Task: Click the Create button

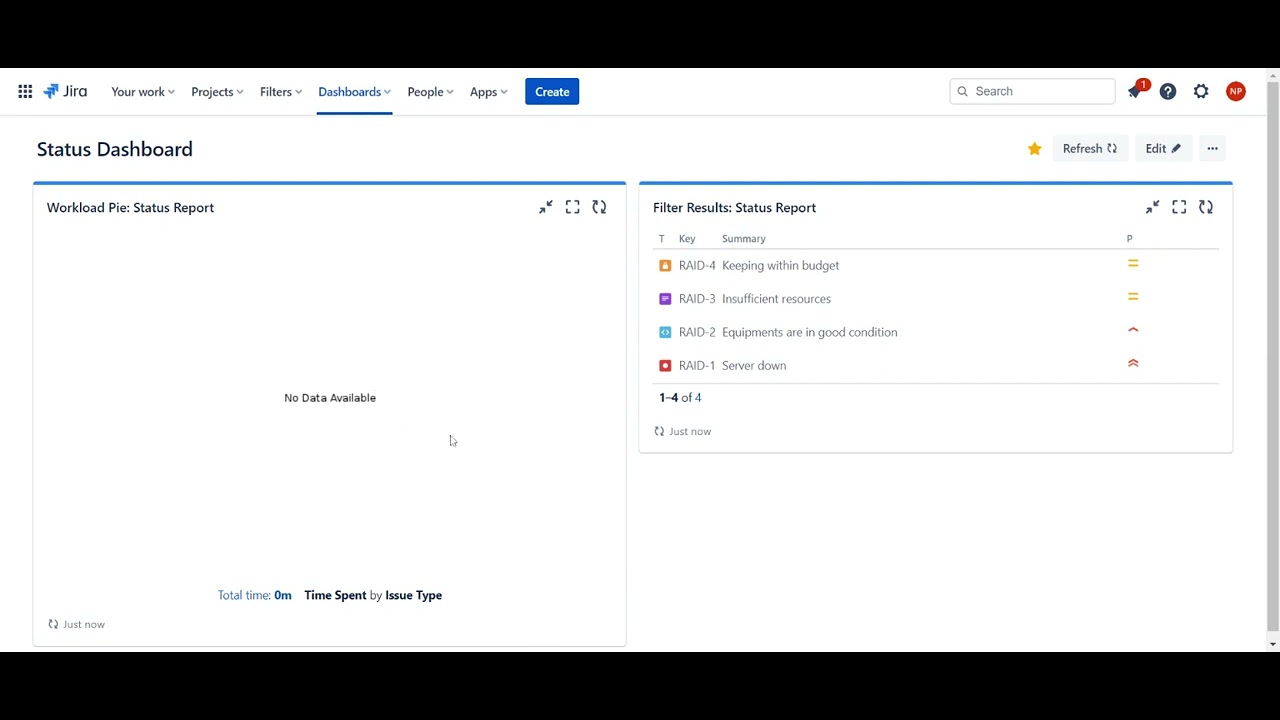Action: pos(552,92)
